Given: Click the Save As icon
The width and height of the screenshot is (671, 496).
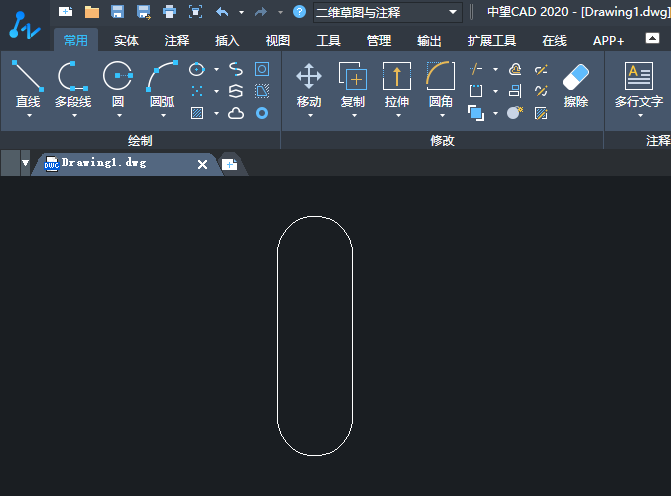Looking at the screenshot, I should [x=143, y=12].
